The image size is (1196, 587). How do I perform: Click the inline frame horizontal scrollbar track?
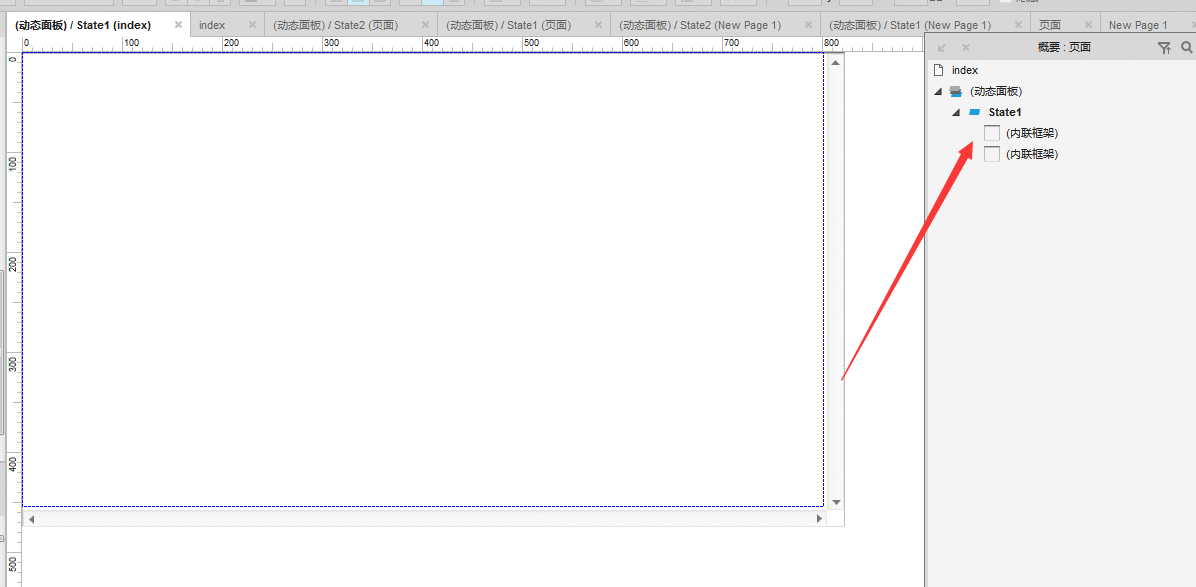point(425,518)
